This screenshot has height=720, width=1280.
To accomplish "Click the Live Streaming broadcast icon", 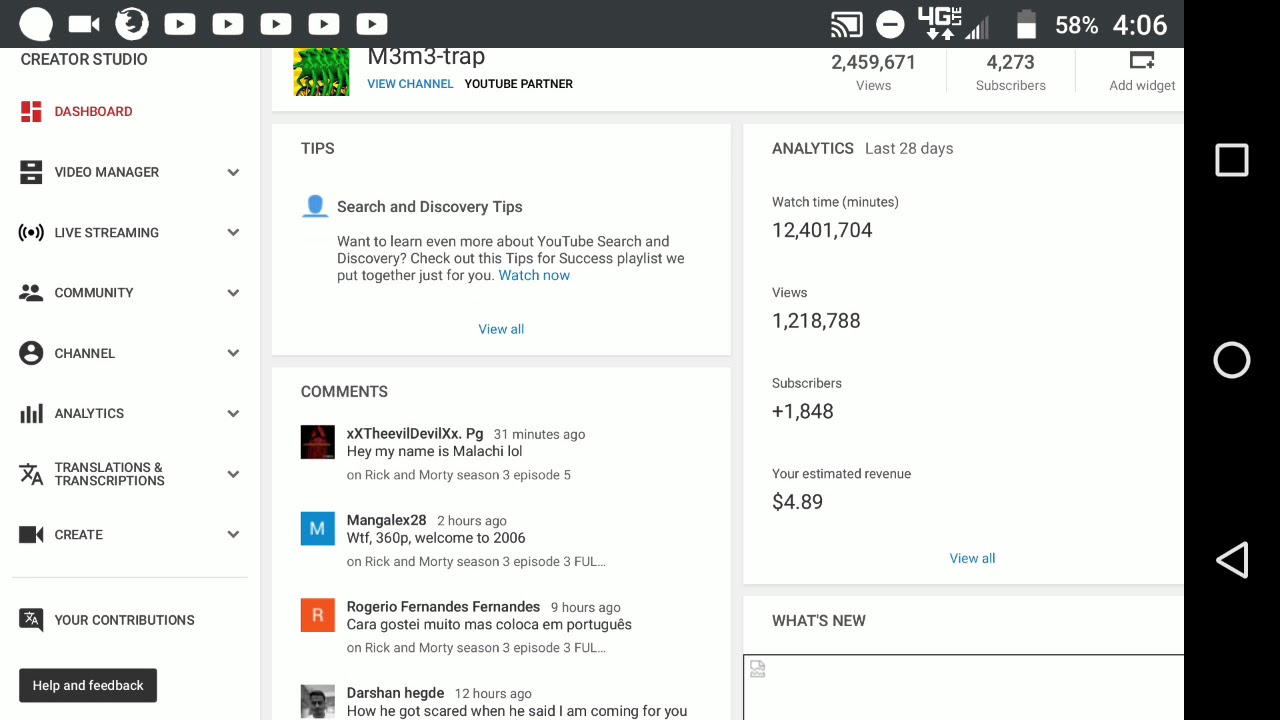I will tap(31, 232).
